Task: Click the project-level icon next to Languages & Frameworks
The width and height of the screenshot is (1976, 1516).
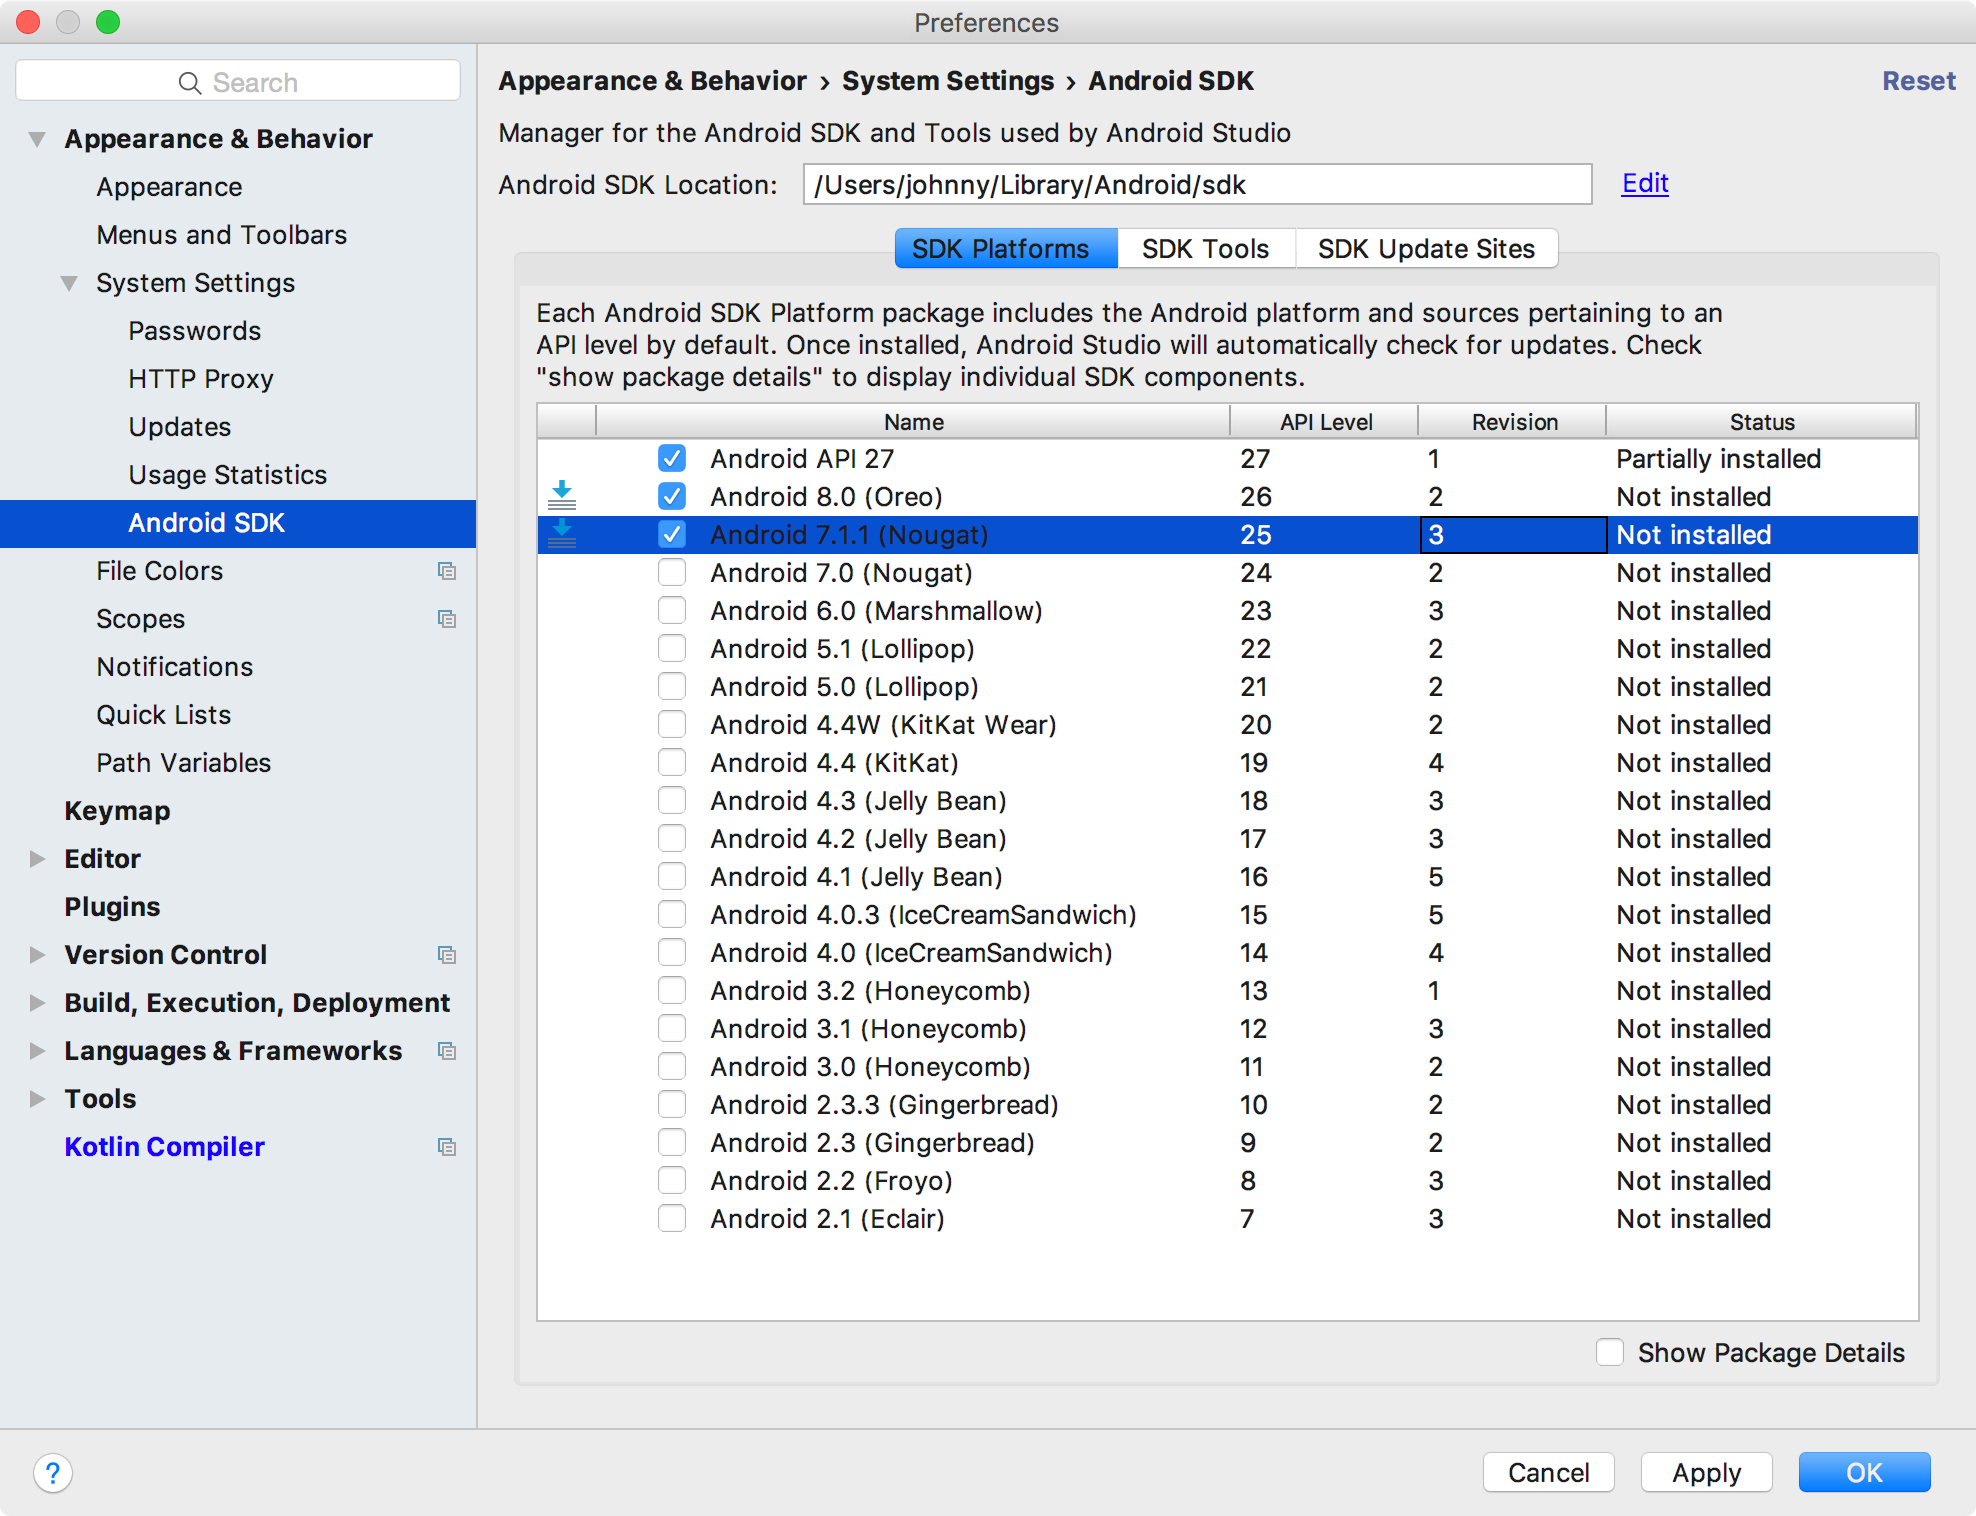Action: pyautogui.click(x=447, y=1051)
